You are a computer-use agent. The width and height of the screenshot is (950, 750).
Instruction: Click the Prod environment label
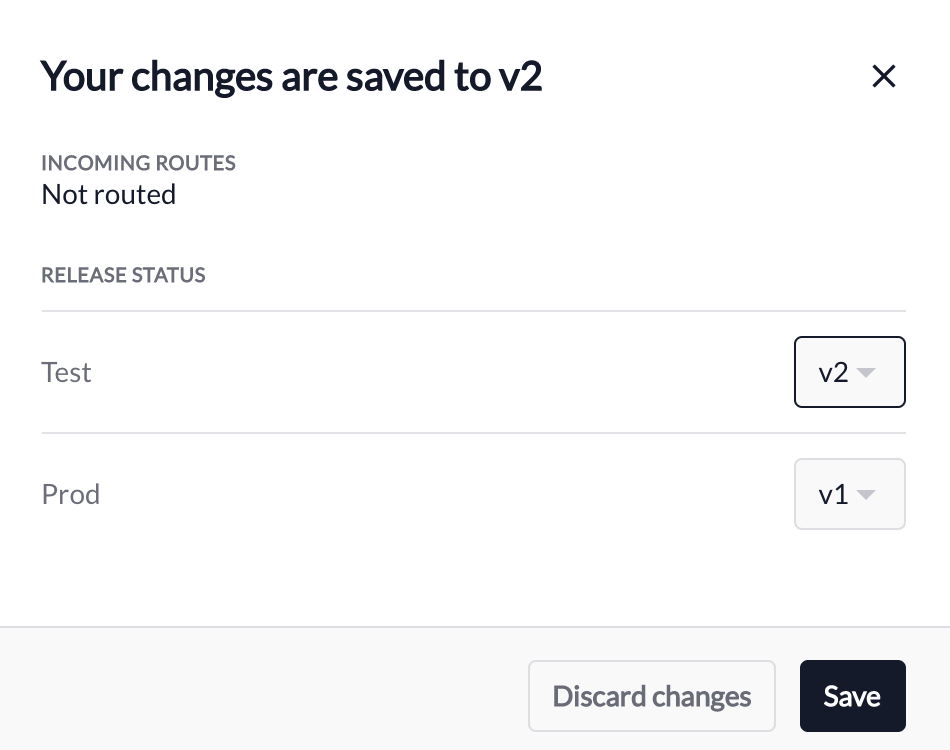70,494
